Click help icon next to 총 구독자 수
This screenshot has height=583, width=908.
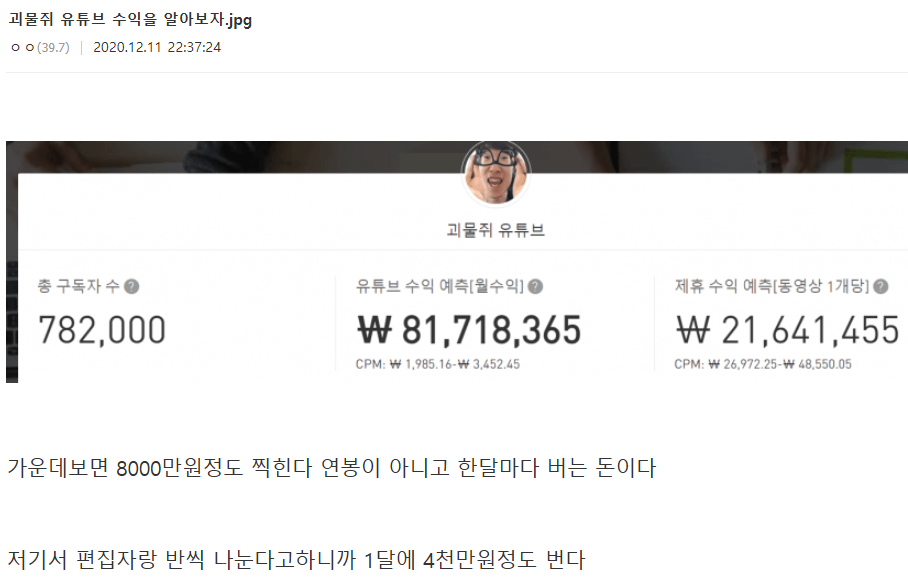(x=131, y=287)
